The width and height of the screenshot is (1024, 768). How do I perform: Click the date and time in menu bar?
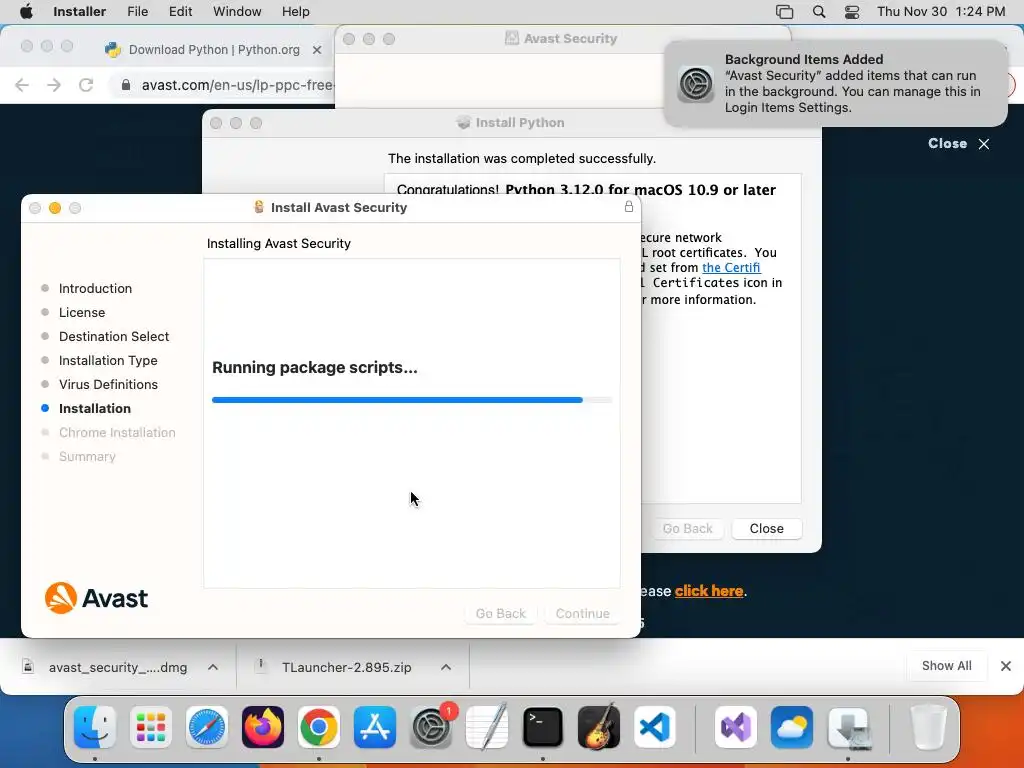tap(940, 12)
